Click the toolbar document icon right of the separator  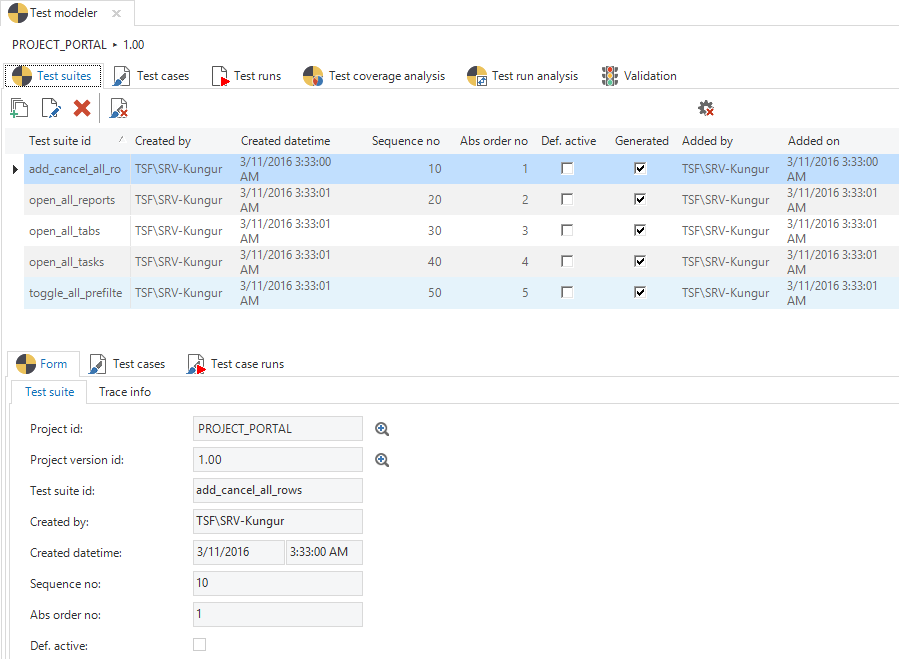[x=119, y=108]
